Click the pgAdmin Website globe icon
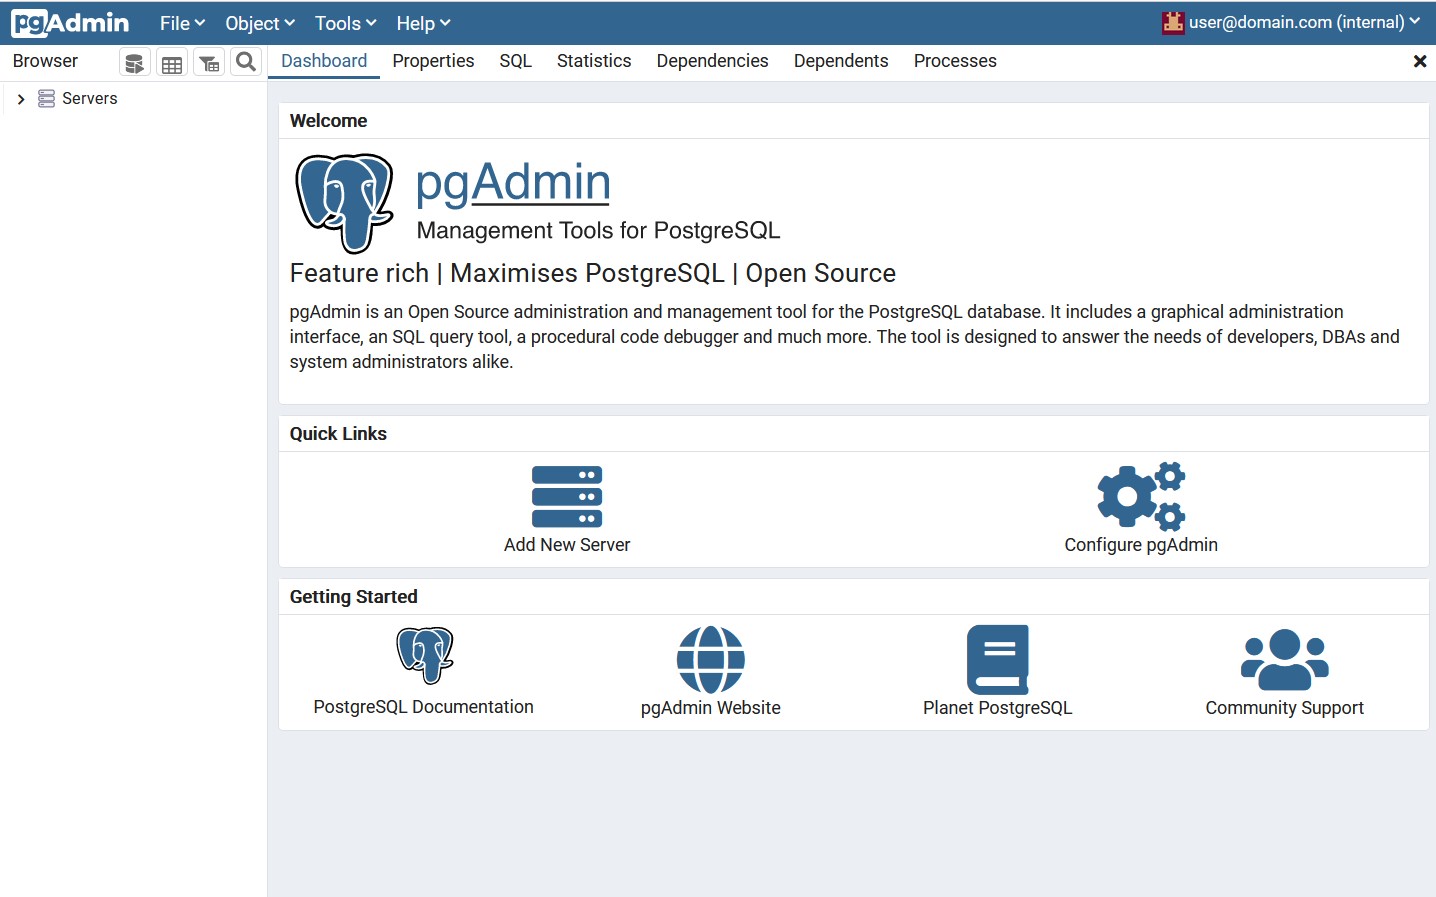This screenshot has height=897, width=1436. pyautogui.click(x=711, y=660)
